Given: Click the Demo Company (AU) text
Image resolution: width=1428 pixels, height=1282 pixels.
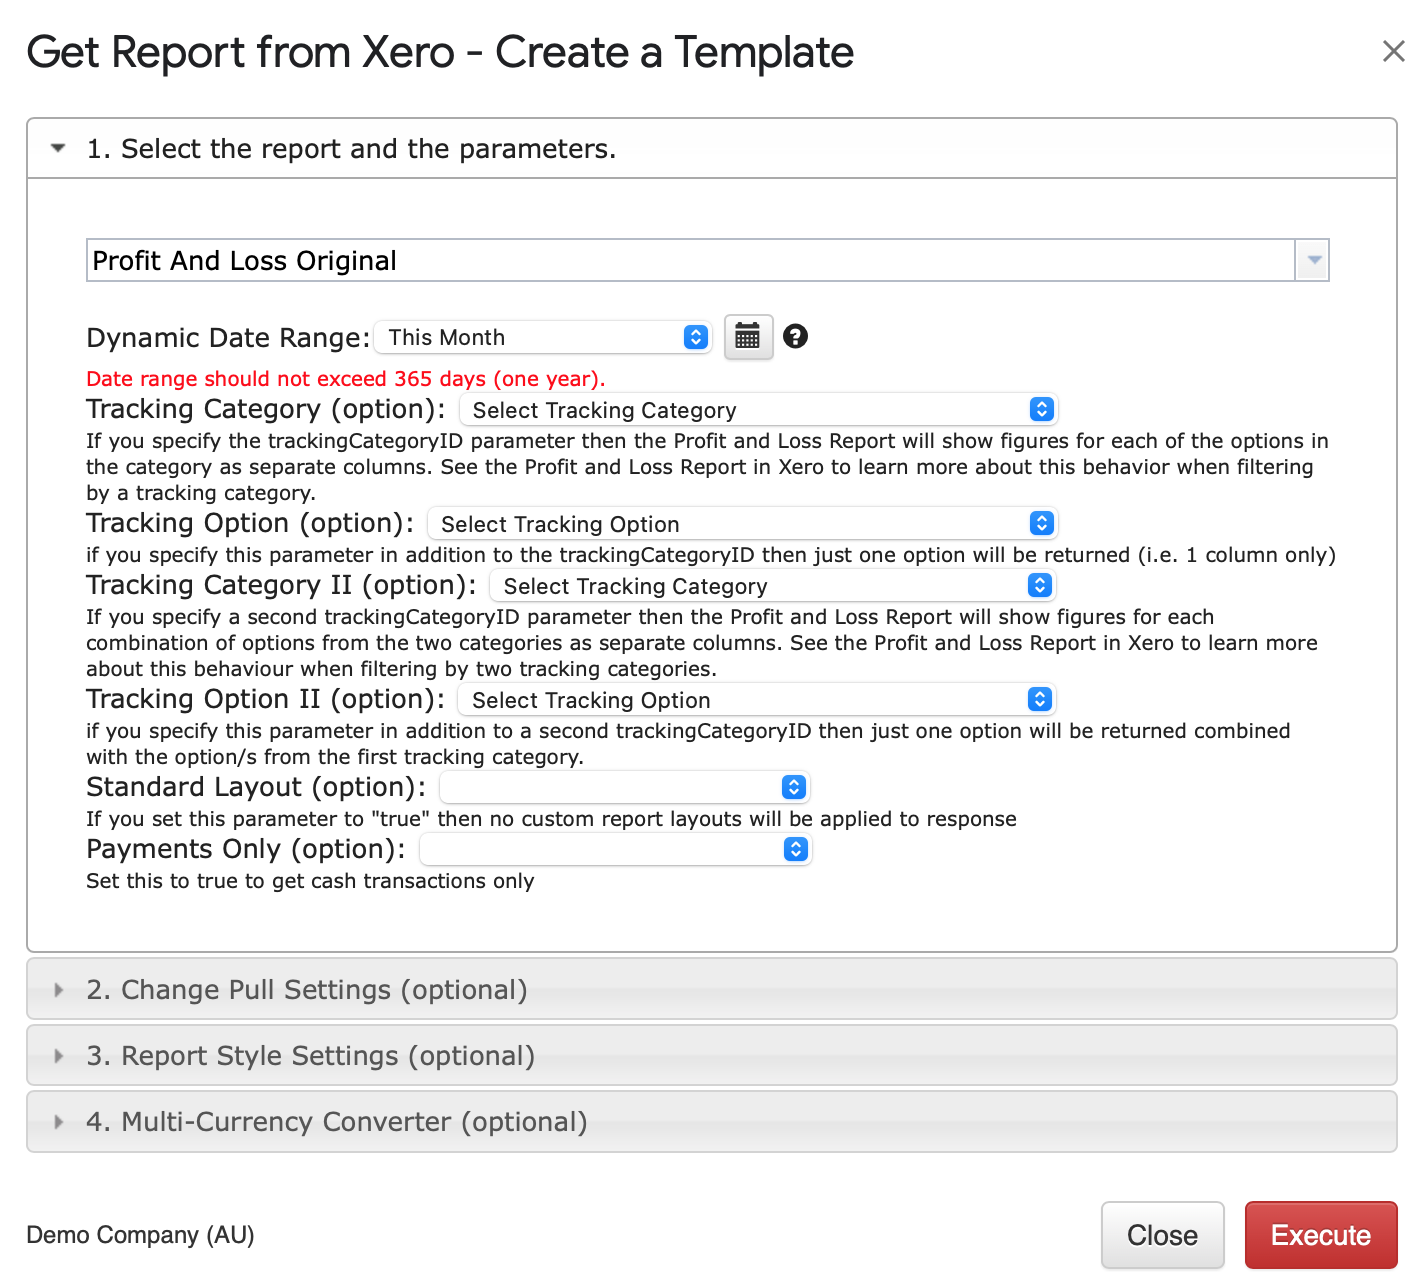Looking at the screenshot, I should click(x=140, y=1235).
